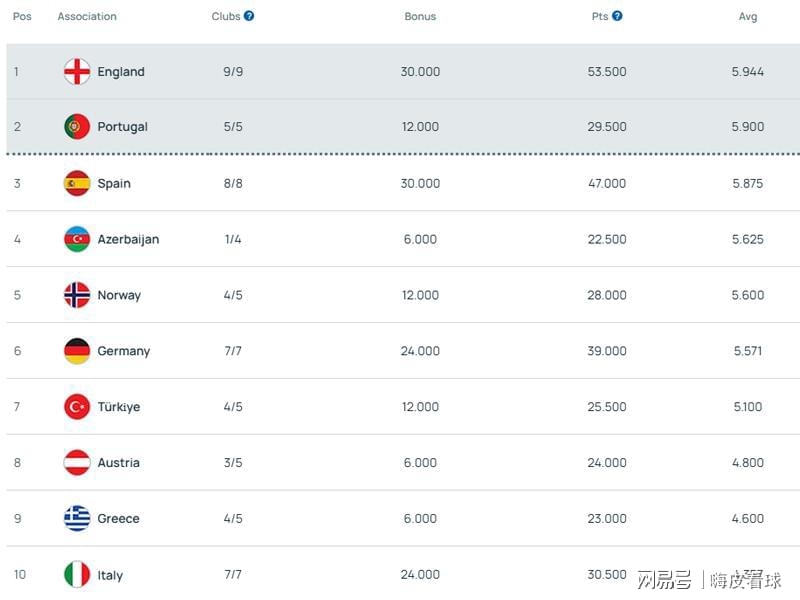The width and height of the screenshot is (800, 600).
Task: Click the Norway flag icon
Action: [x=77, y=295]
